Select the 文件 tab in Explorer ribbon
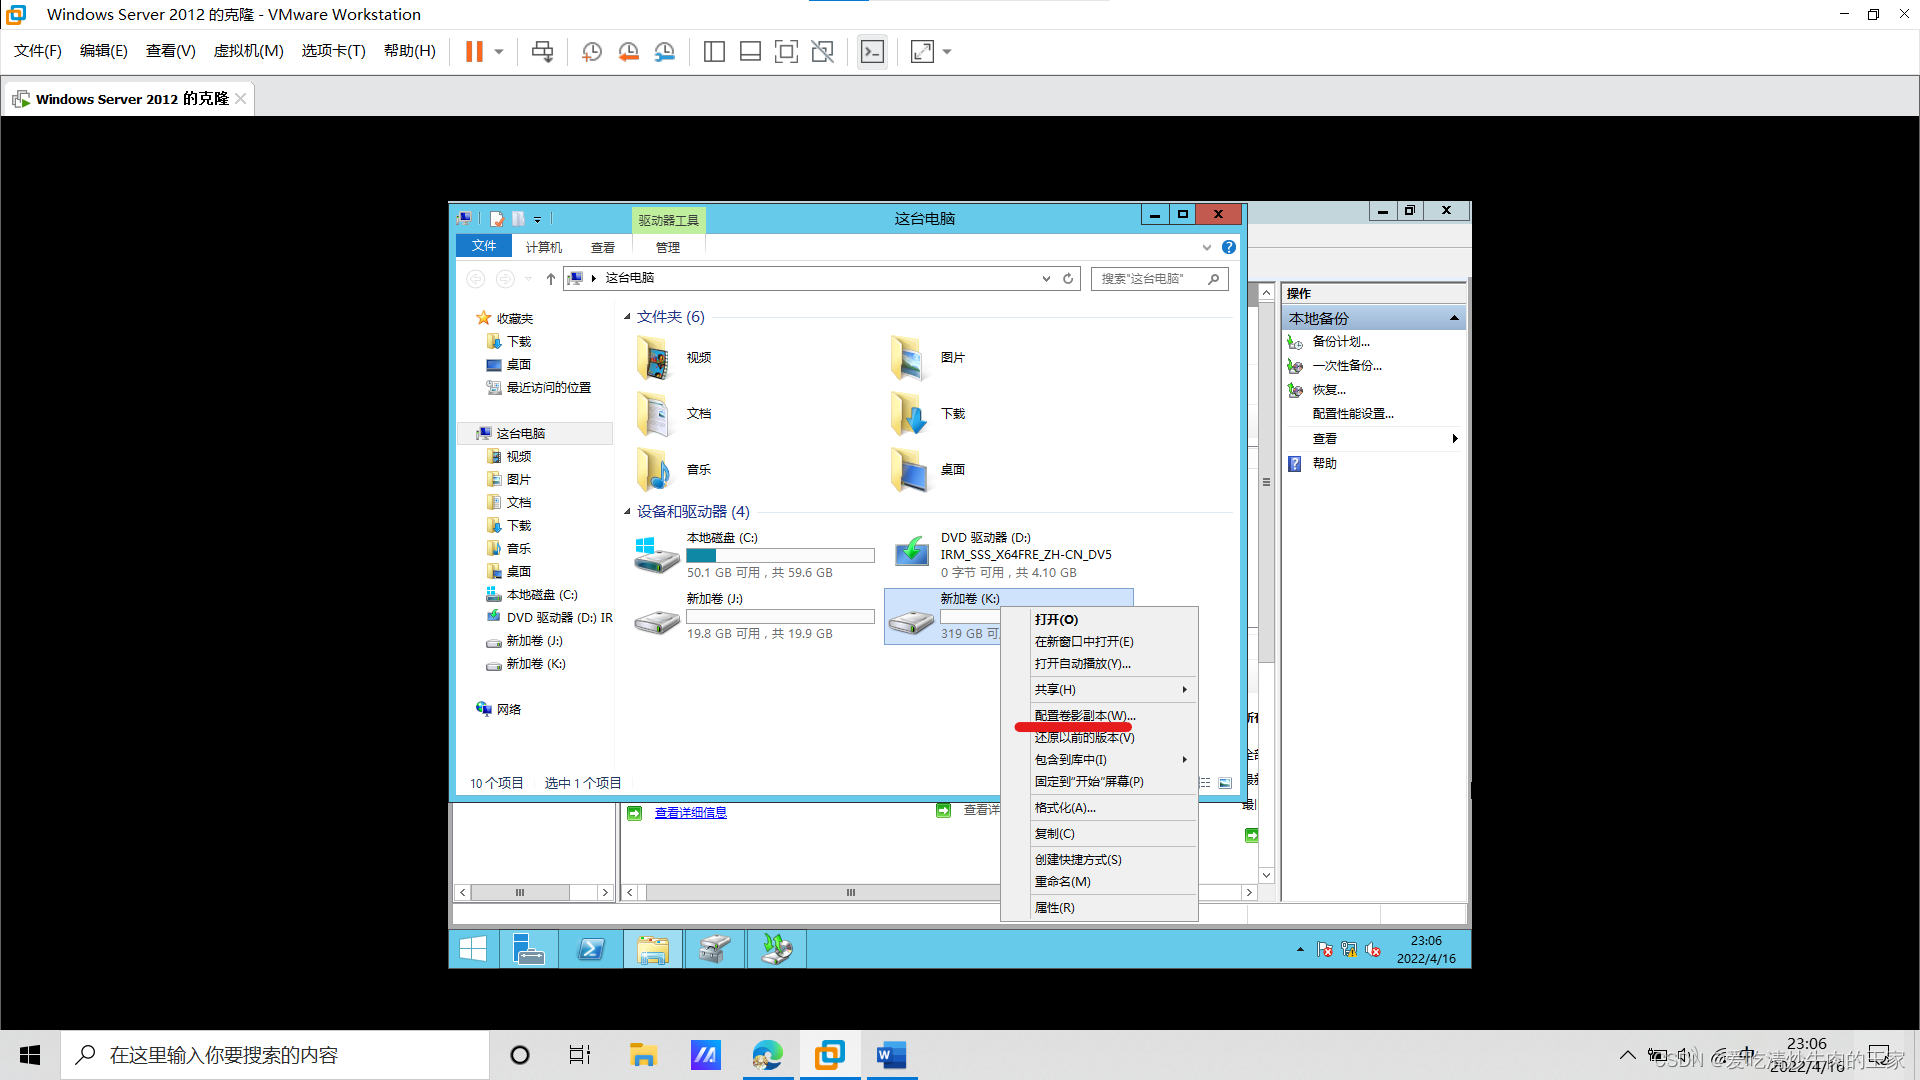1920x1080 pixels. tap(484, 246)
